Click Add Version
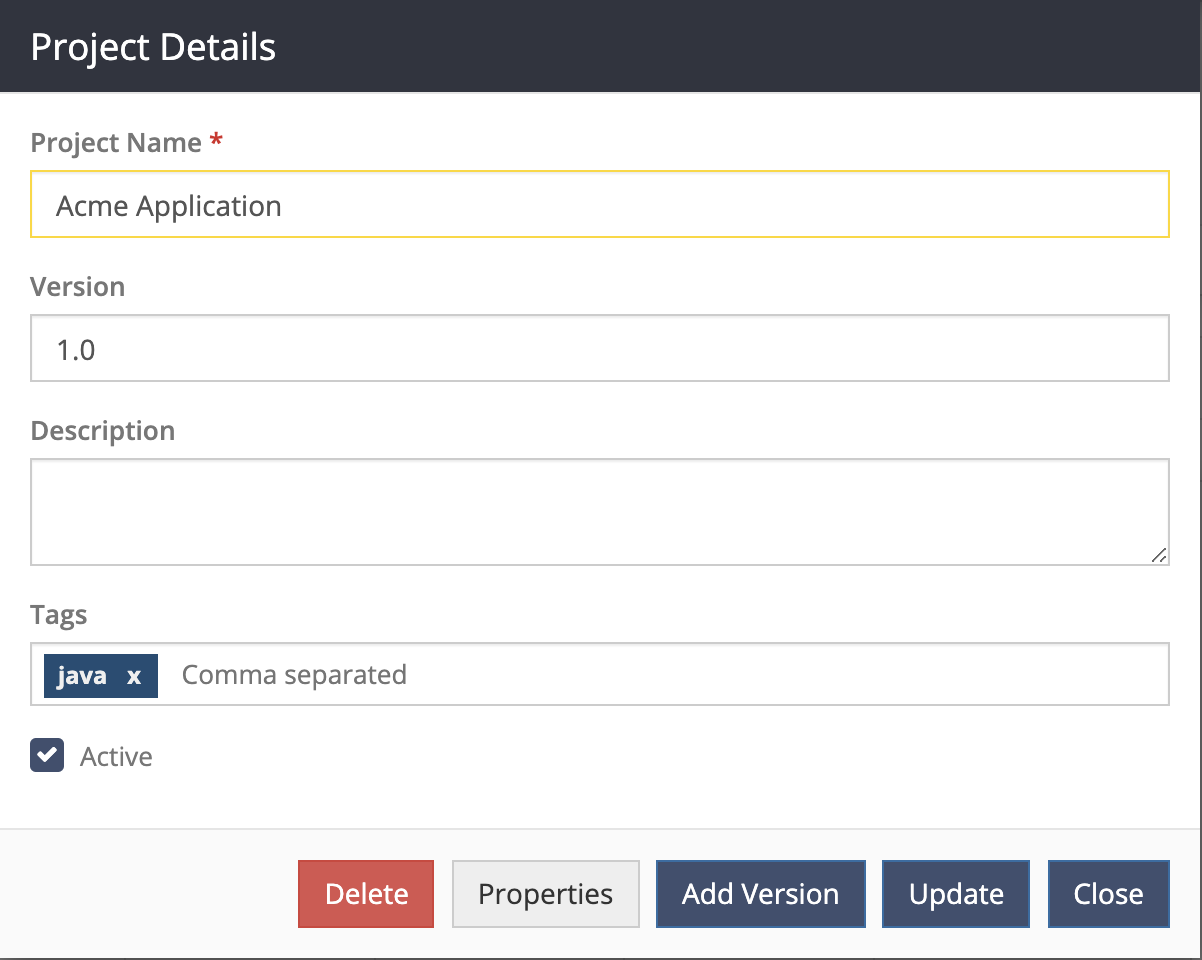Image resolution: width=1202 pixels, height=960 pixels. pyautogui.click(x=760, y=893)
